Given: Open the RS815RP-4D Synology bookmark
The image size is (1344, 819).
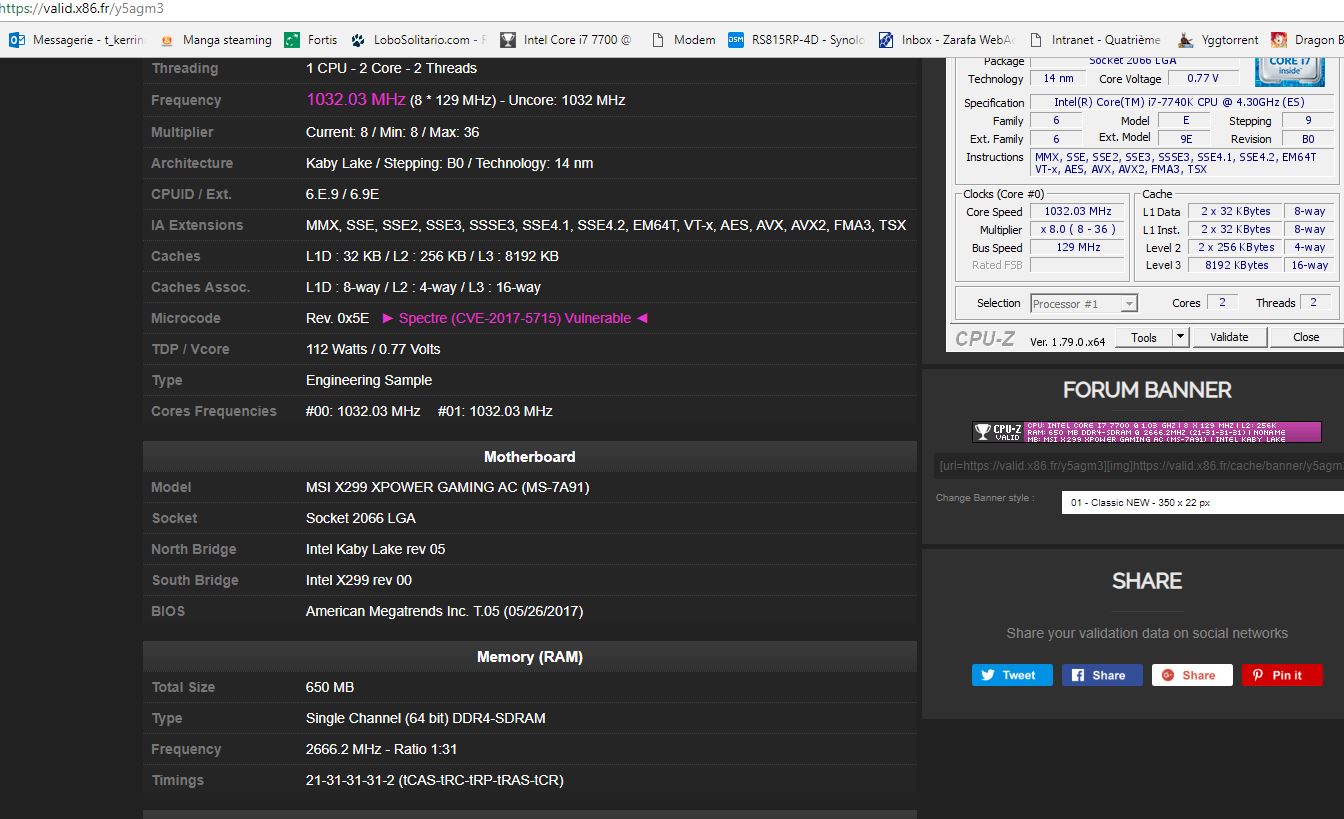Looking at the screenshot, I should point(797,40).
